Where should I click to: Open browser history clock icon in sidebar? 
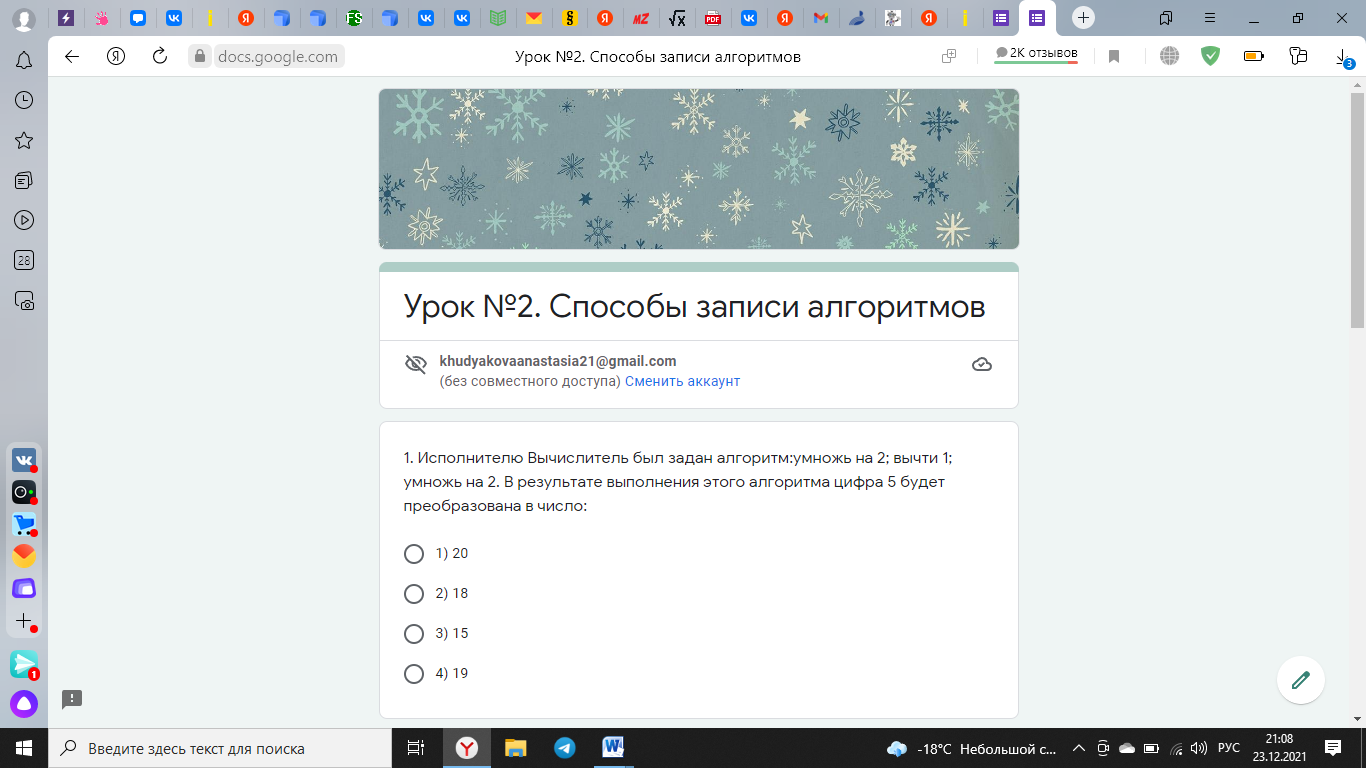24,100
